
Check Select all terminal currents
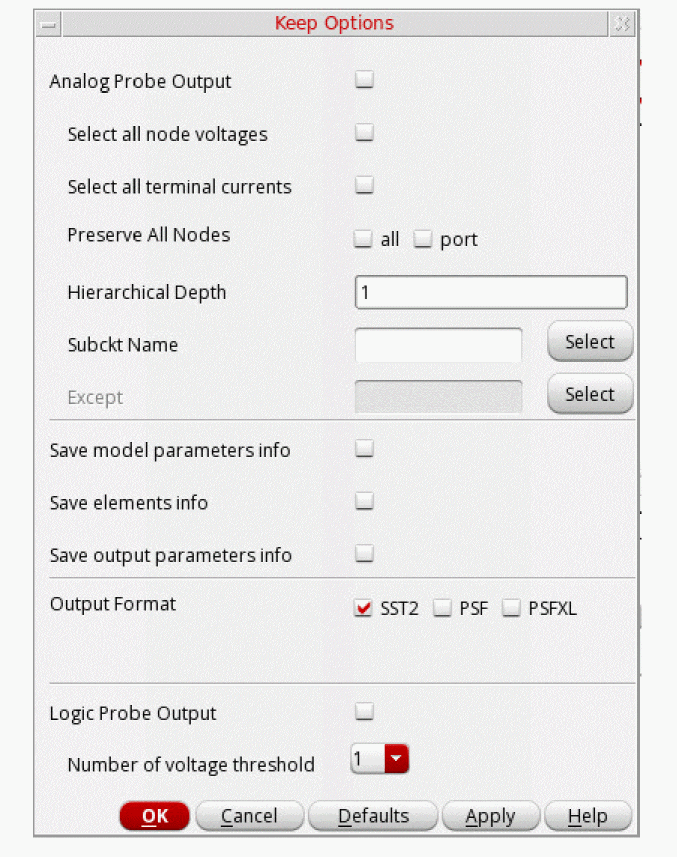point(365,184)
